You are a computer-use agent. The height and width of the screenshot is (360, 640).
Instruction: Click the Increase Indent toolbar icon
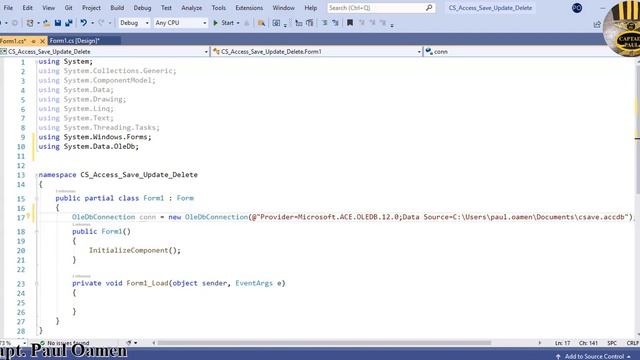point(310,23)
